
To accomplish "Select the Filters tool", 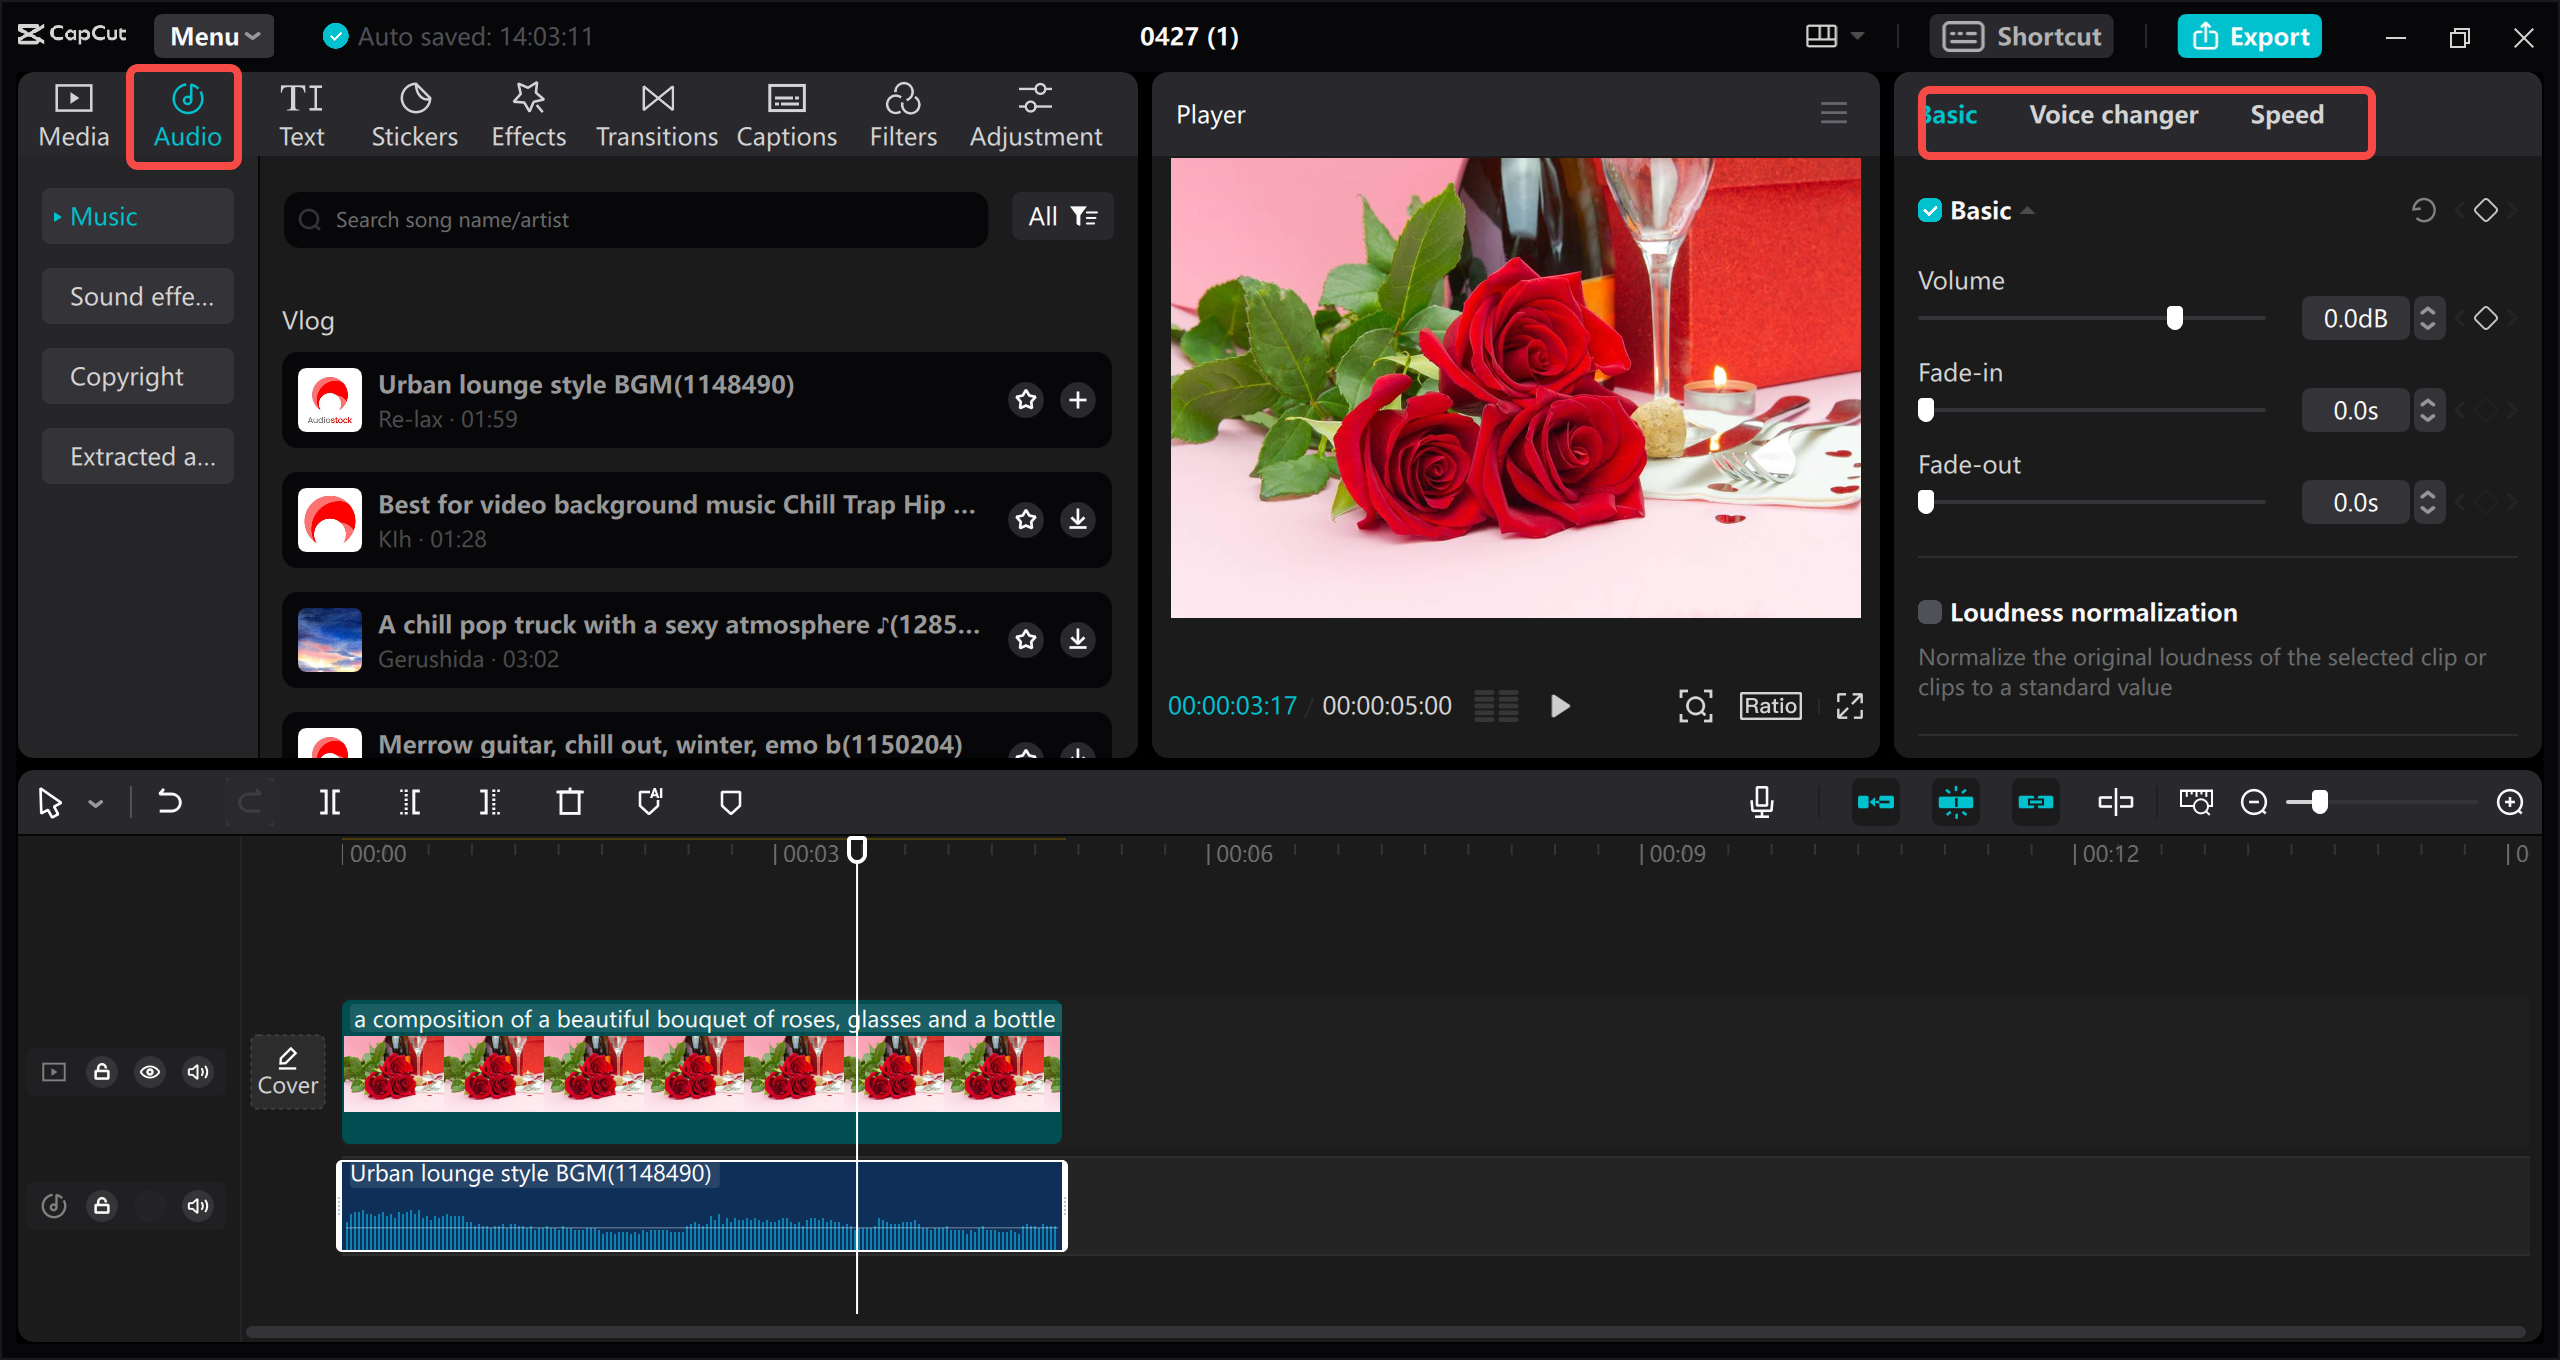I will (x=902, y=112).
